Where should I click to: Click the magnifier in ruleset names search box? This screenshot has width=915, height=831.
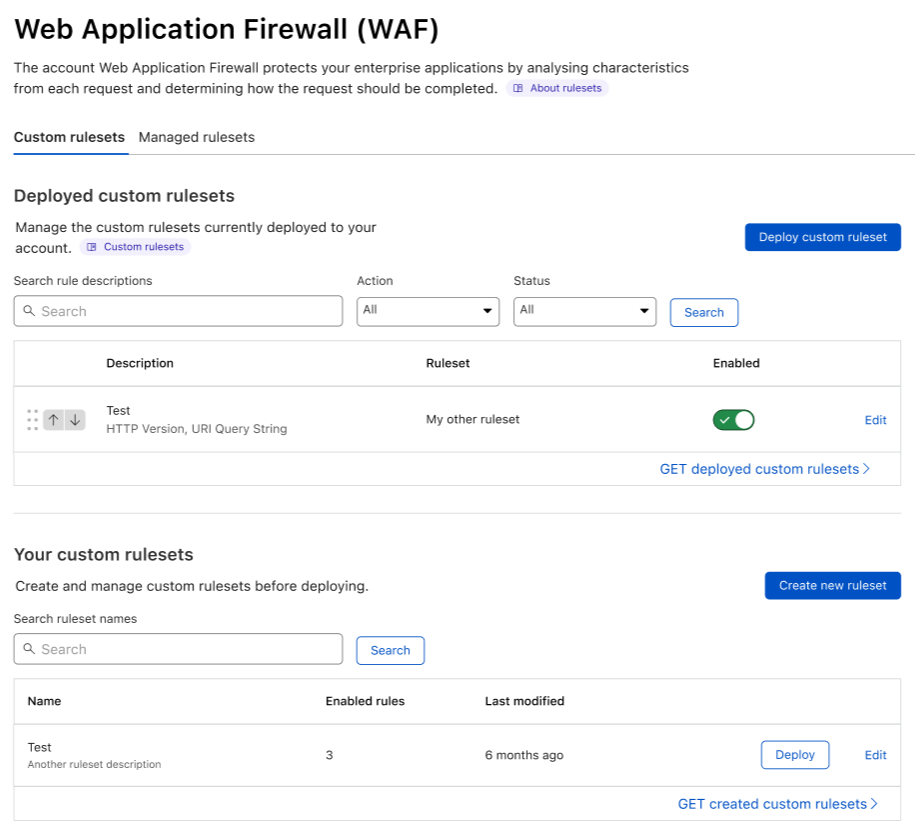(28, 649)
